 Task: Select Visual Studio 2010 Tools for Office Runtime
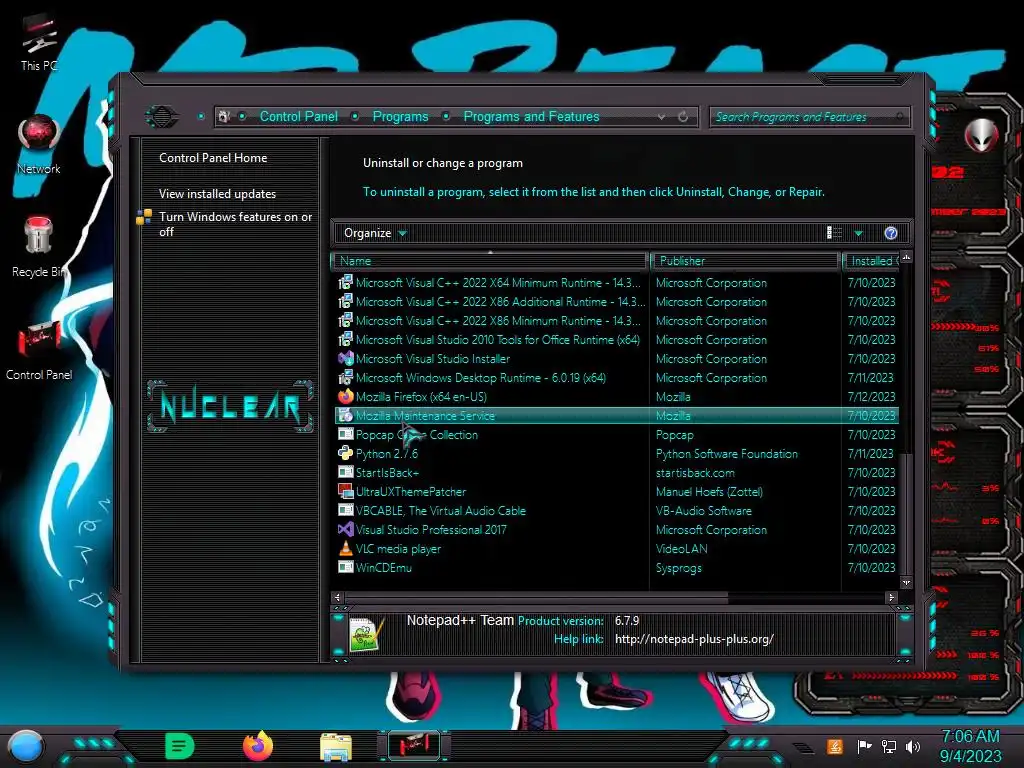616,340
